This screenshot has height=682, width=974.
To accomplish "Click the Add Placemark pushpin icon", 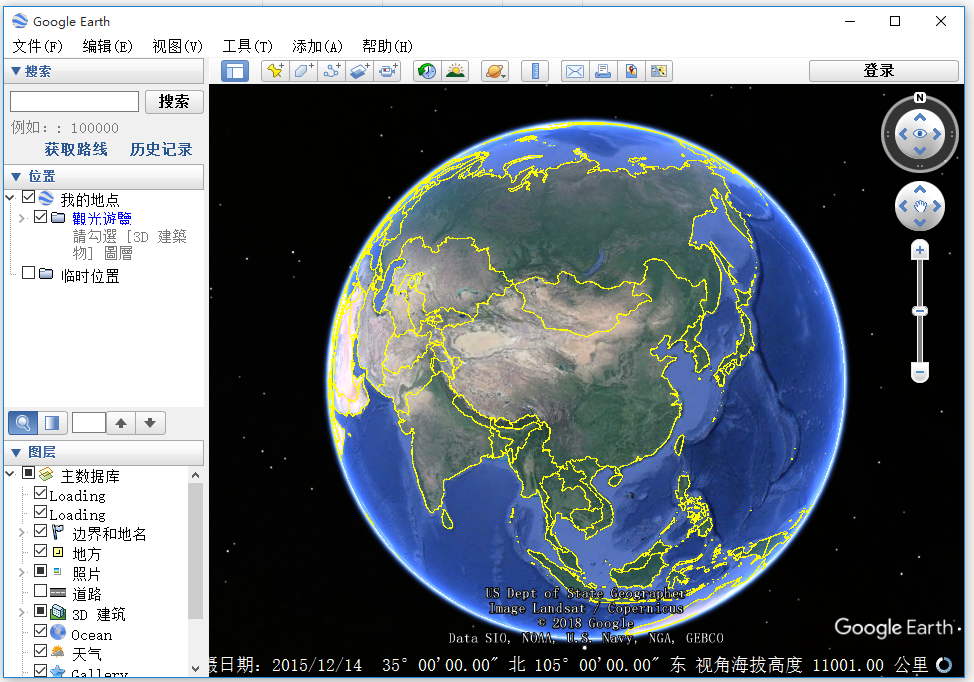I will [275, 71].
